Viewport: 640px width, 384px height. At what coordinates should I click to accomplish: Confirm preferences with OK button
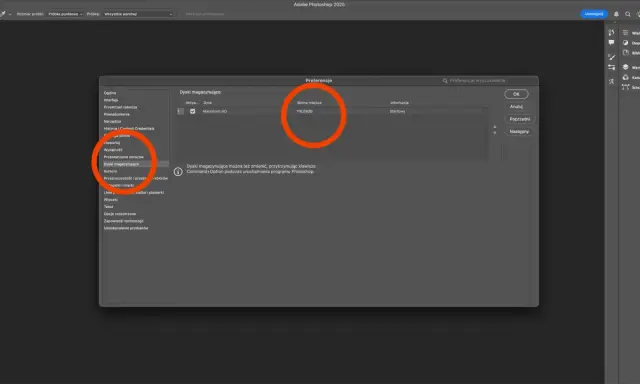pos(516,94)
